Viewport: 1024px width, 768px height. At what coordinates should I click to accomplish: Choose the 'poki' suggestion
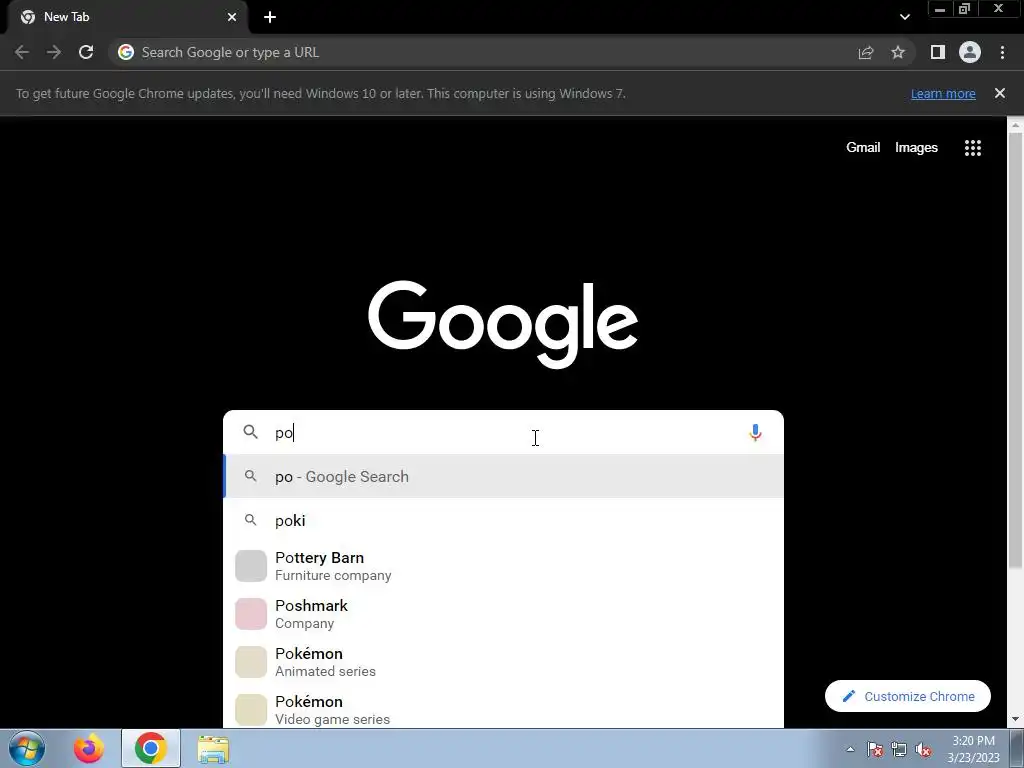[503, 520]
